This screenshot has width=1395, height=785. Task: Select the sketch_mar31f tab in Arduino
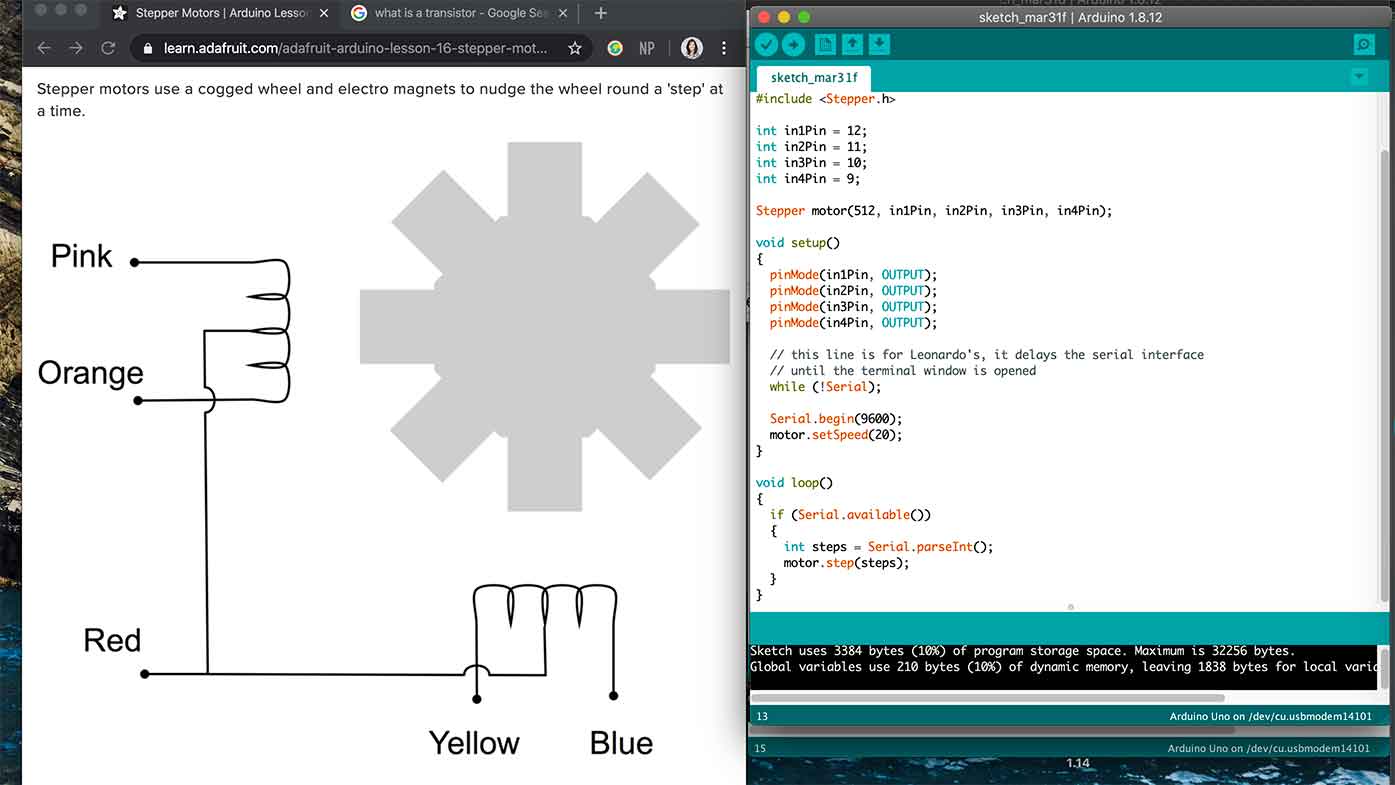point(814,78)
